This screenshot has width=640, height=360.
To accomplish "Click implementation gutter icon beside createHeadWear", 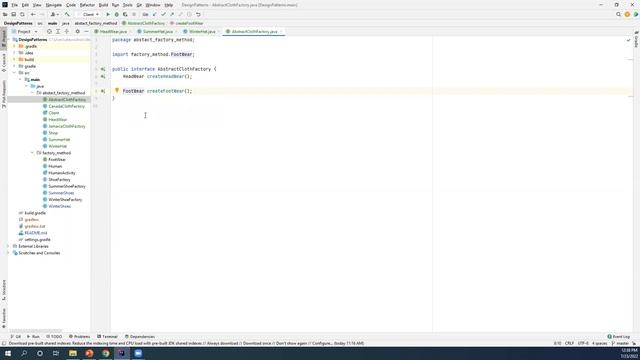I will click(103, 76).
